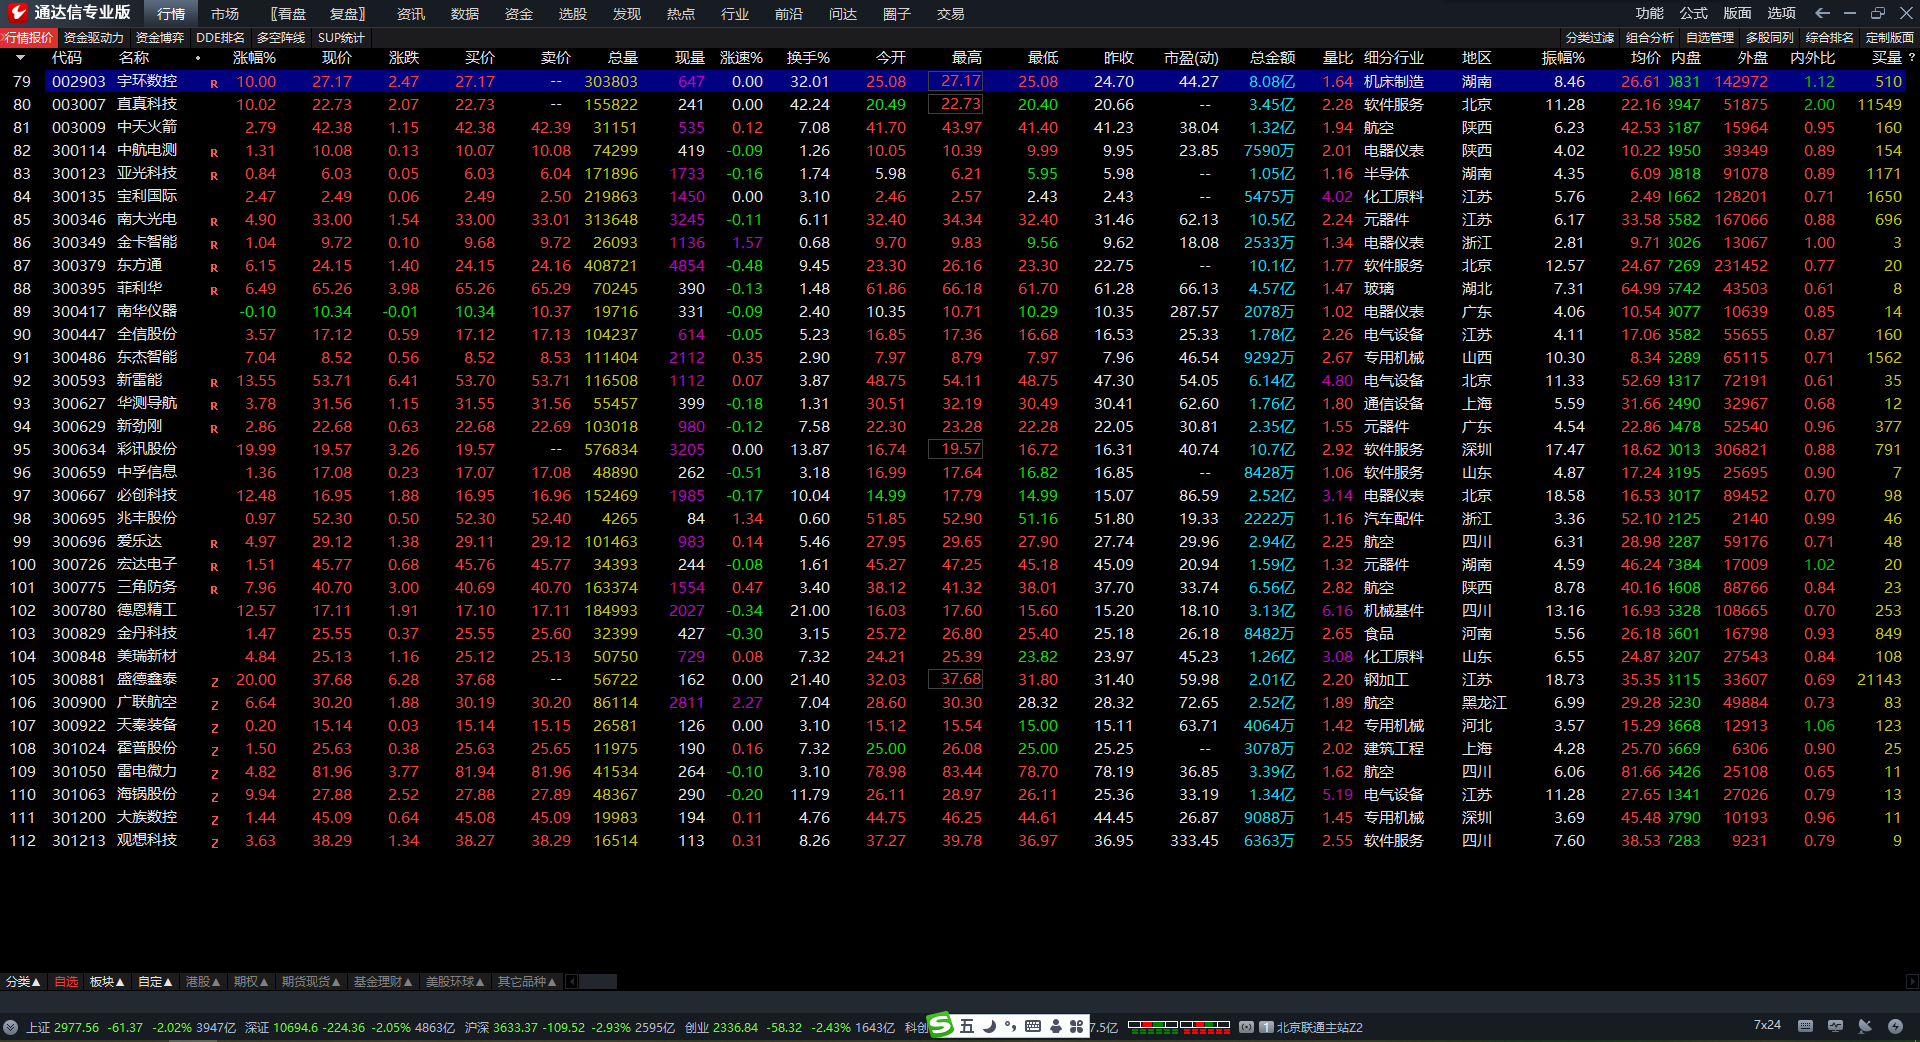Expand the 美股环球 bottom dropdown
The image size is (1920, 1042).
click(x=455, y=982)
